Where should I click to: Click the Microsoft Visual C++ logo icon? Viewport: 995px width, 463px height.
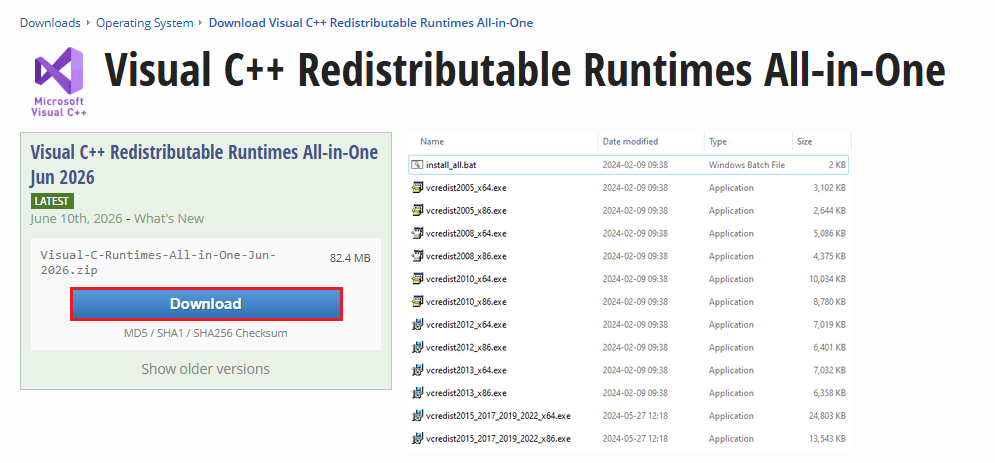click(x=59, y=81)
